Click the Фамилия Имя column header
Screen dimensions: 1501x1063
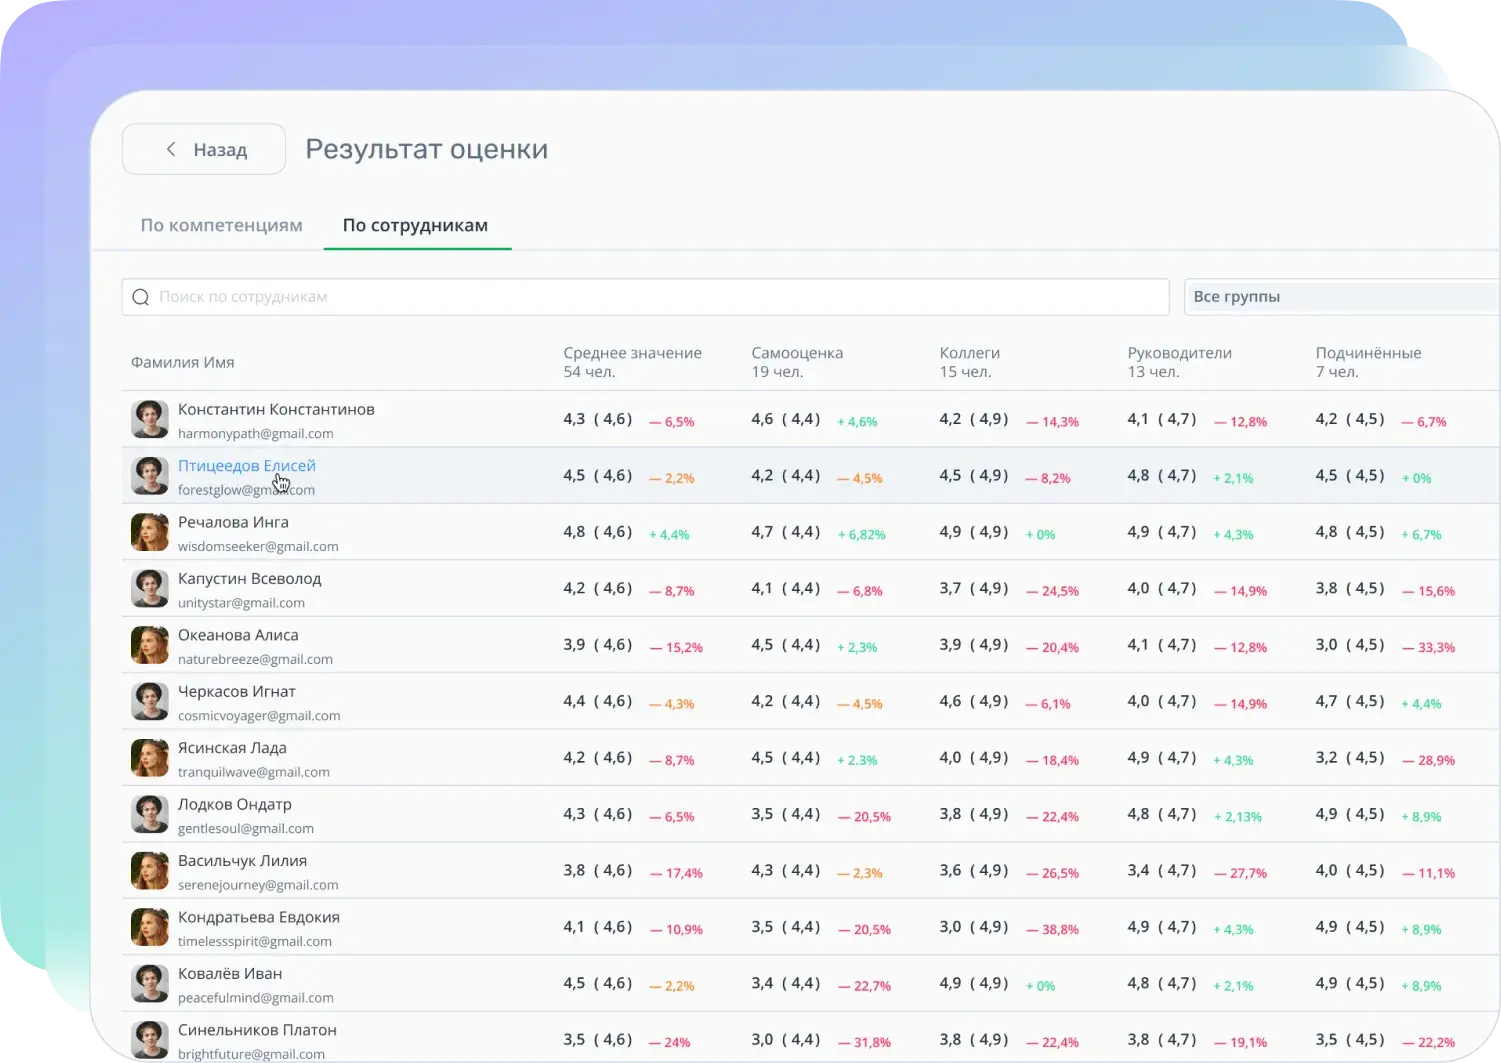182,362
